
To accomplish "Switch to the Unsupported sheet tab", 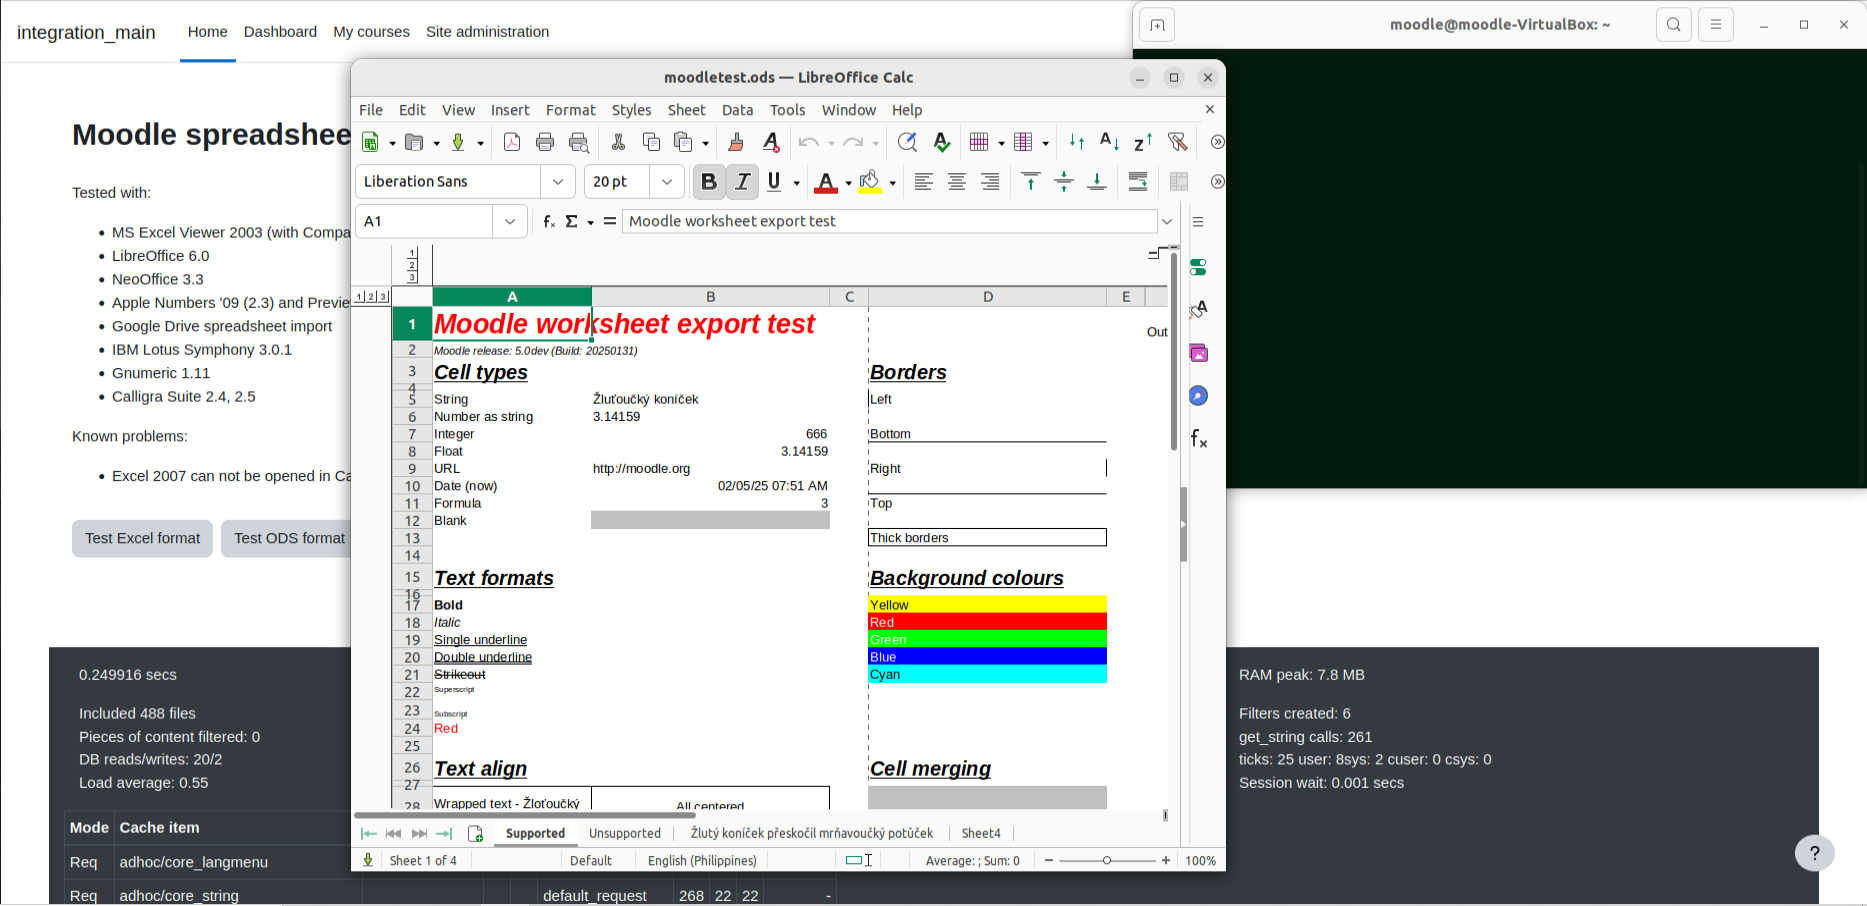I will (x=625, y=833).
